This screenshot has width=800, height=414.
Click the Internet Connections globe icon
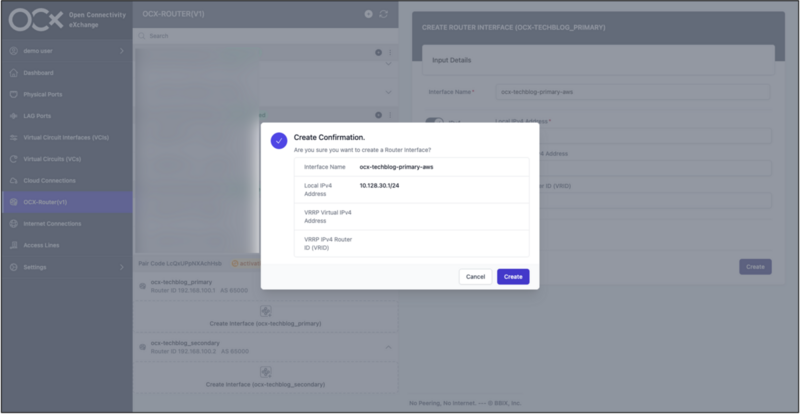click(x=14, y=224)
